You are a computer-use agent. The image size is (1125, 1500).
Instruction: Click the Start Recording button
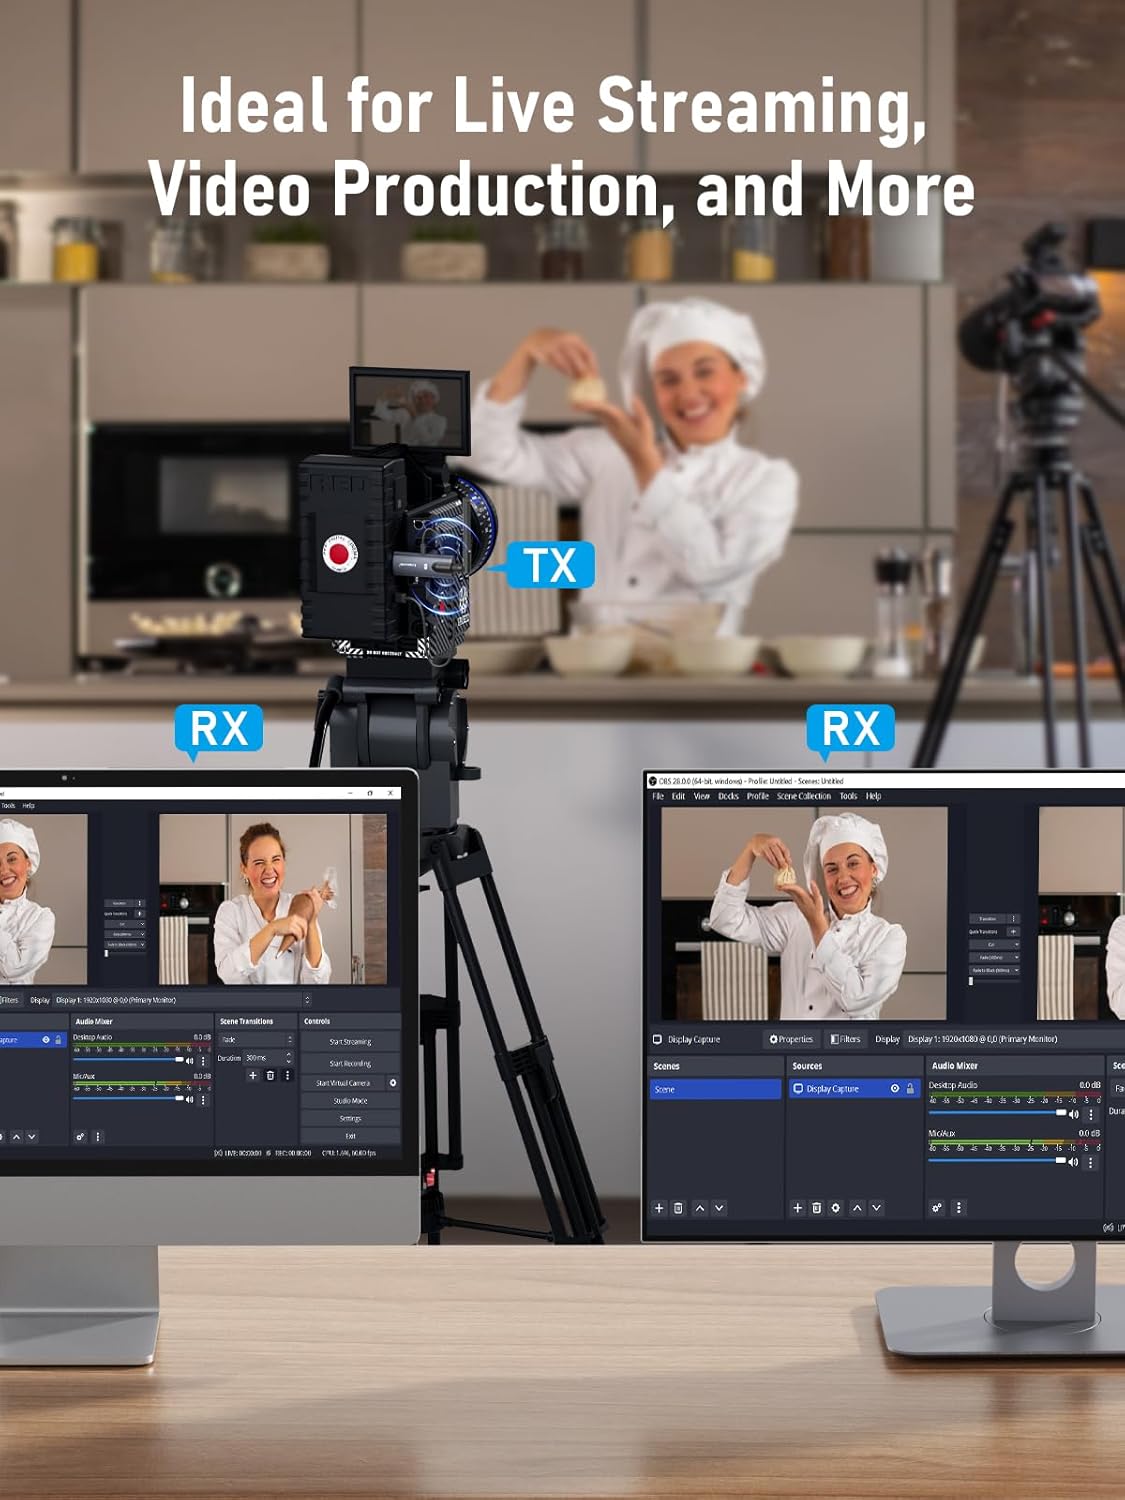(x=350, y=1063)
